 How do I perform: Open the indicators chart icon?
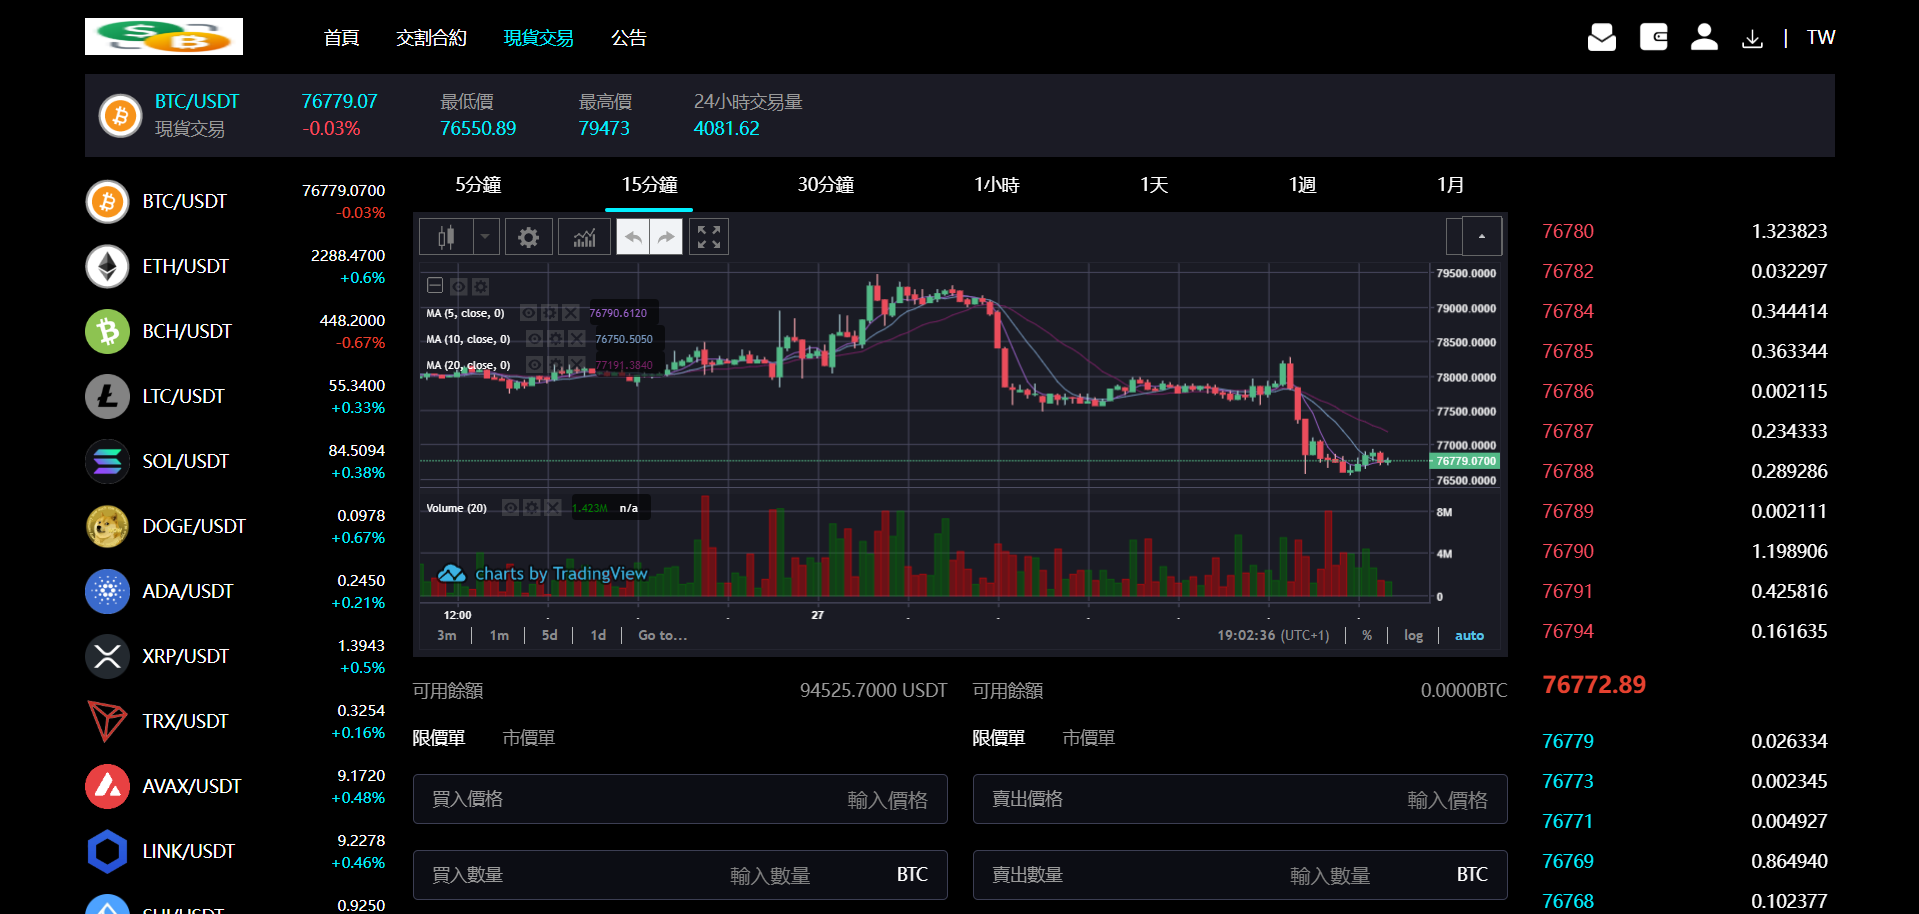click(x=584, y=237)
